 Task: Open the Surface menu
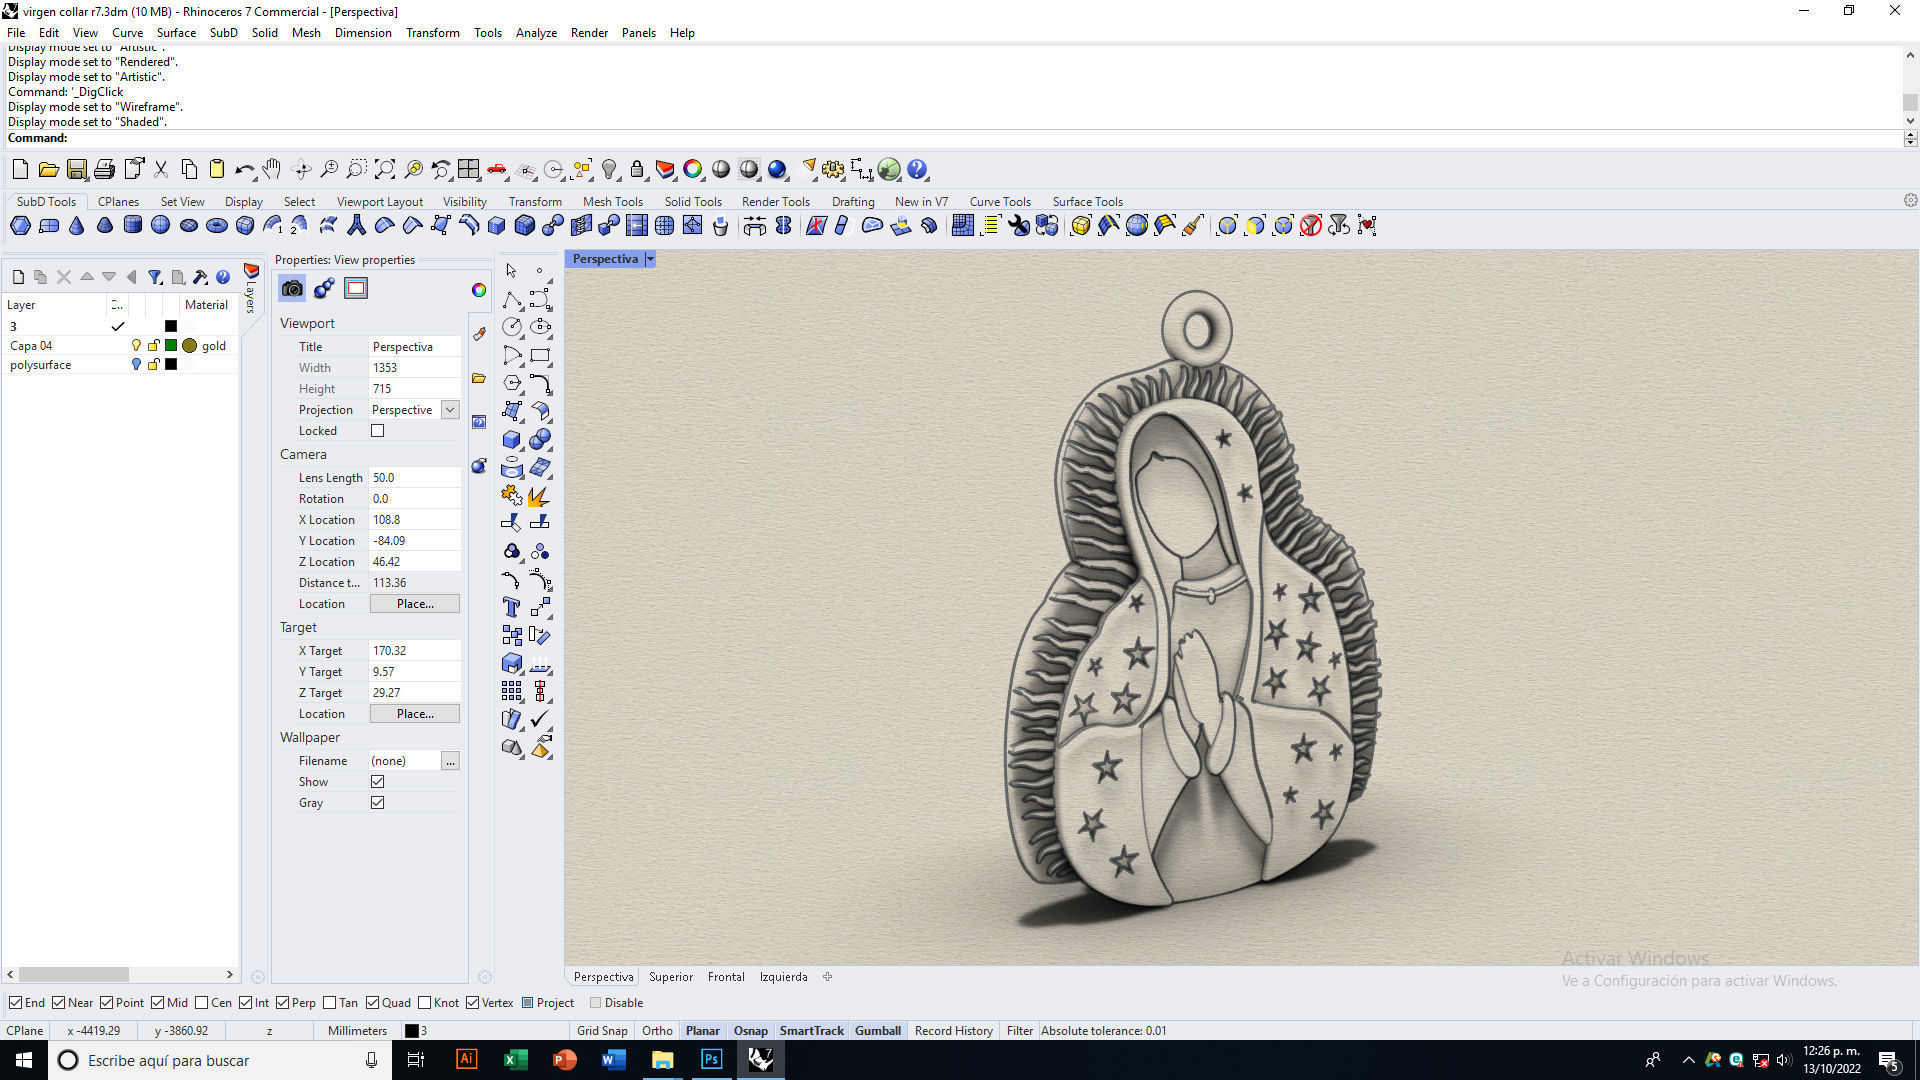pyautogui.click(x=176, y=33)
